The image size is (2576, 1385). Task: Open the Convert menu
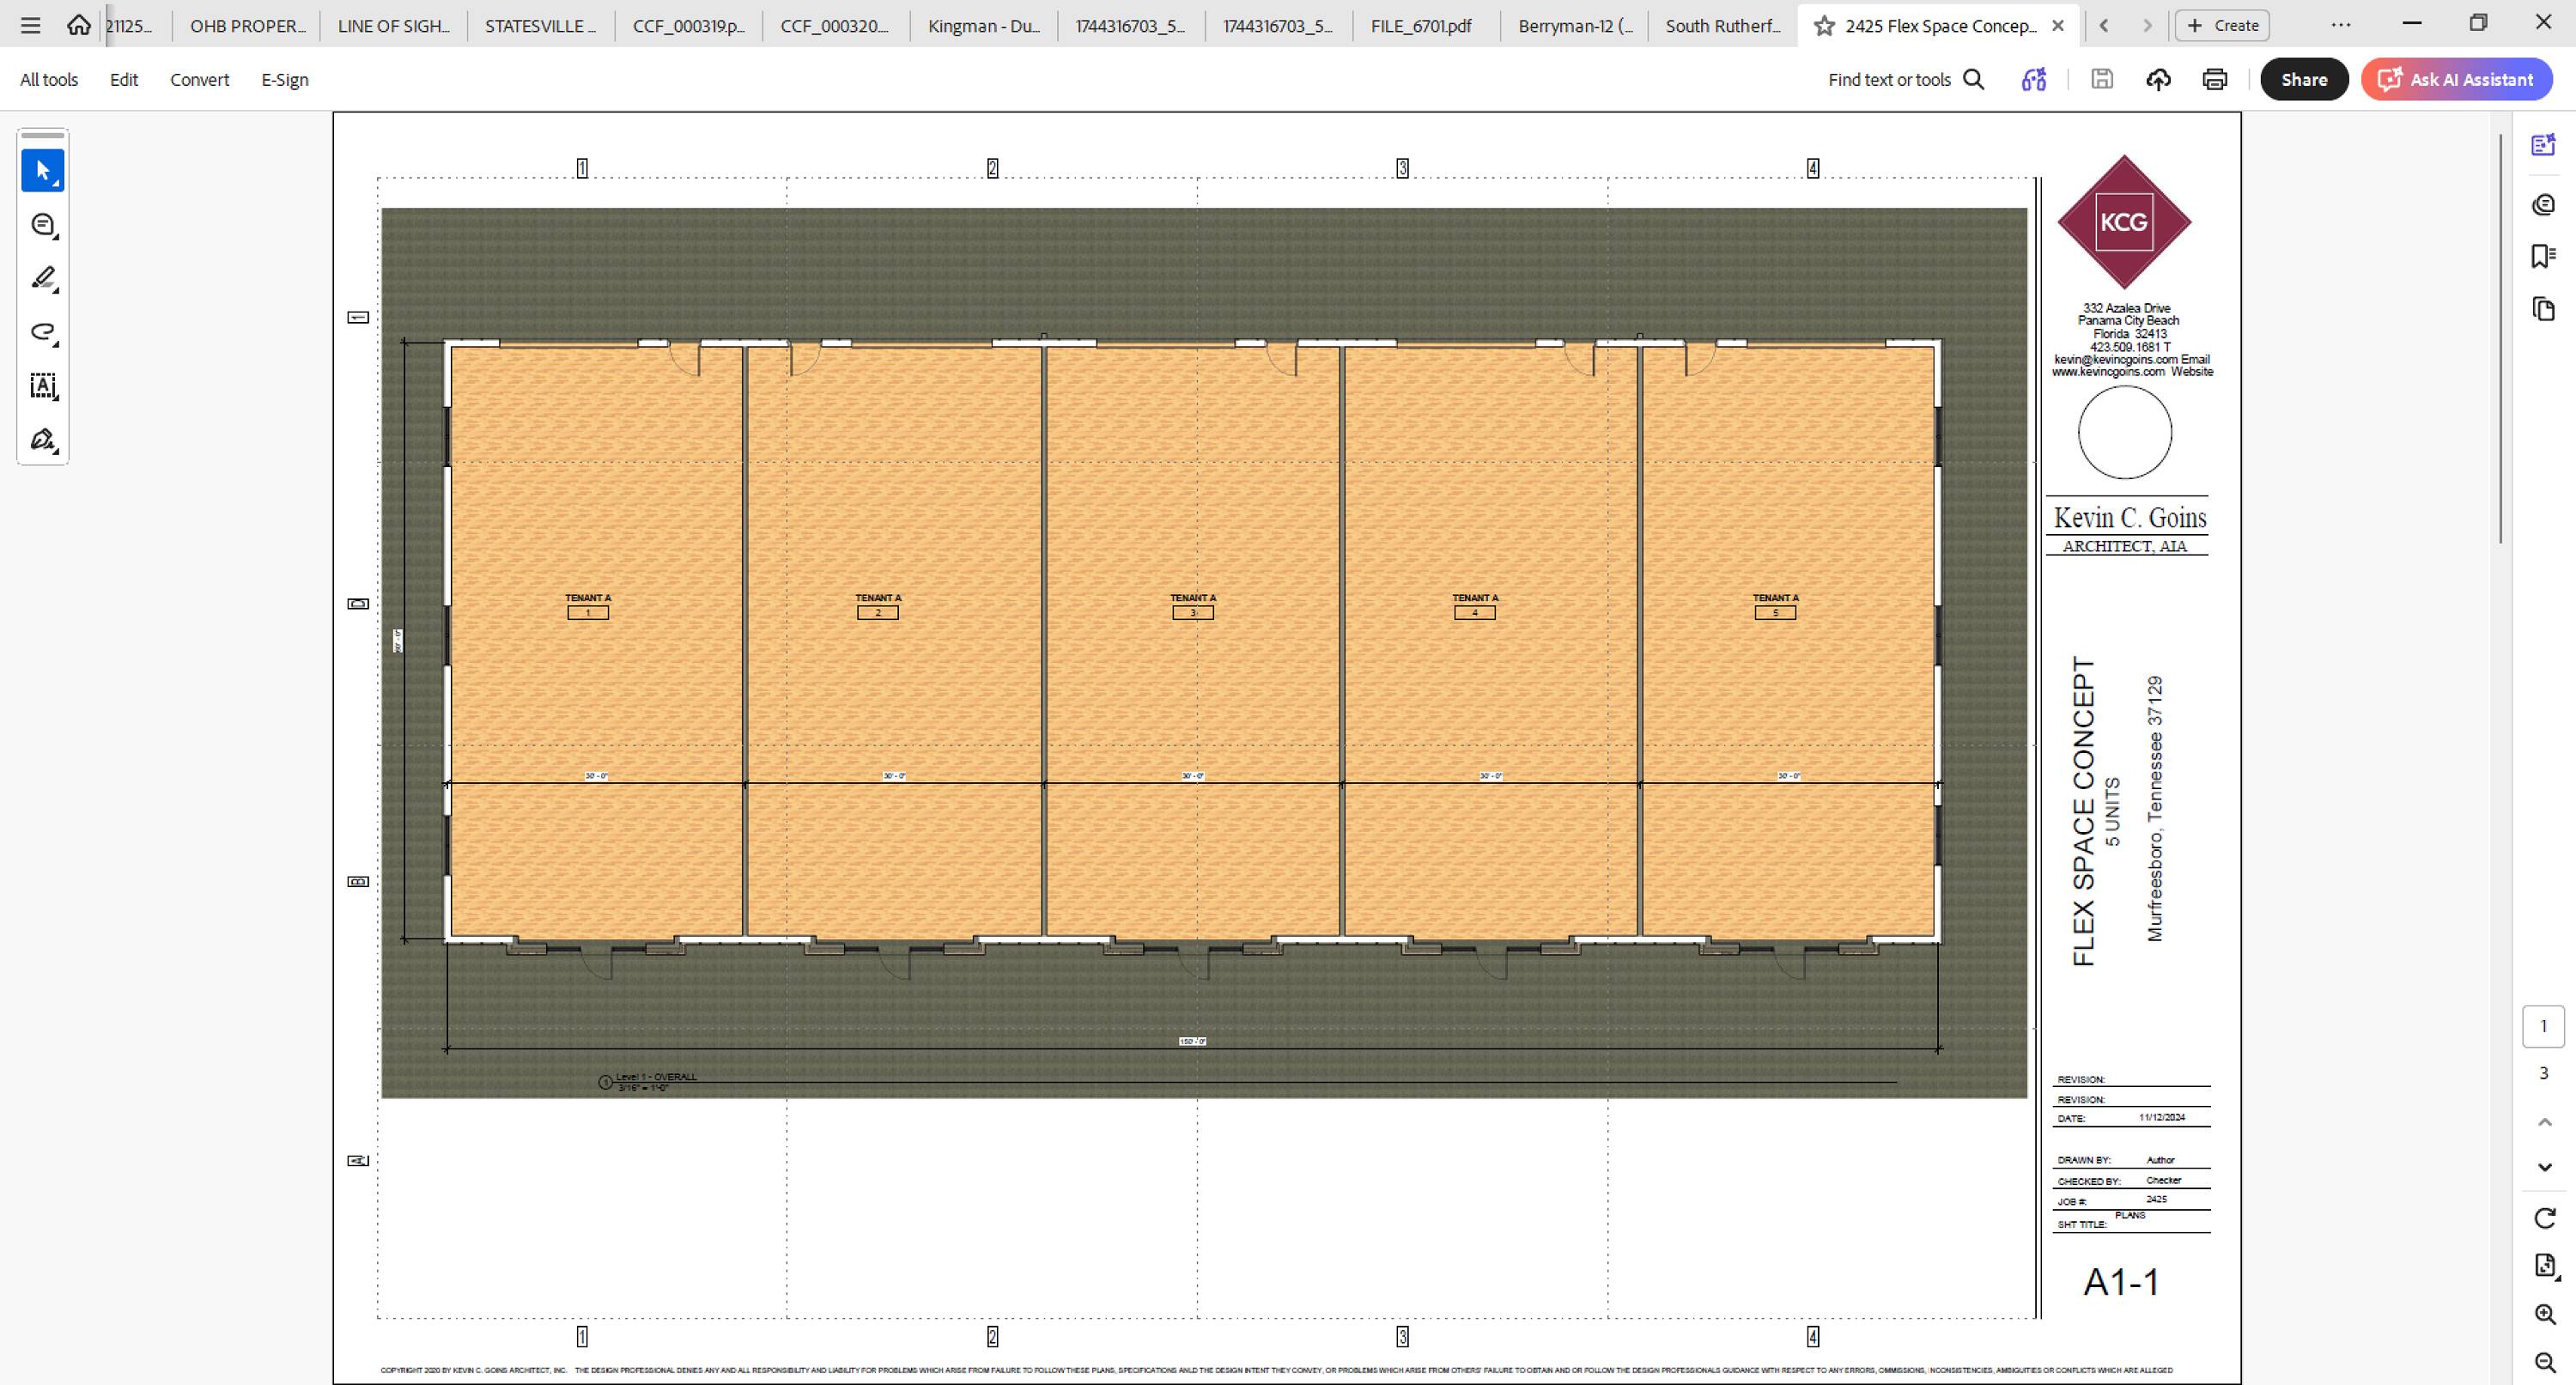click(199, 80)
